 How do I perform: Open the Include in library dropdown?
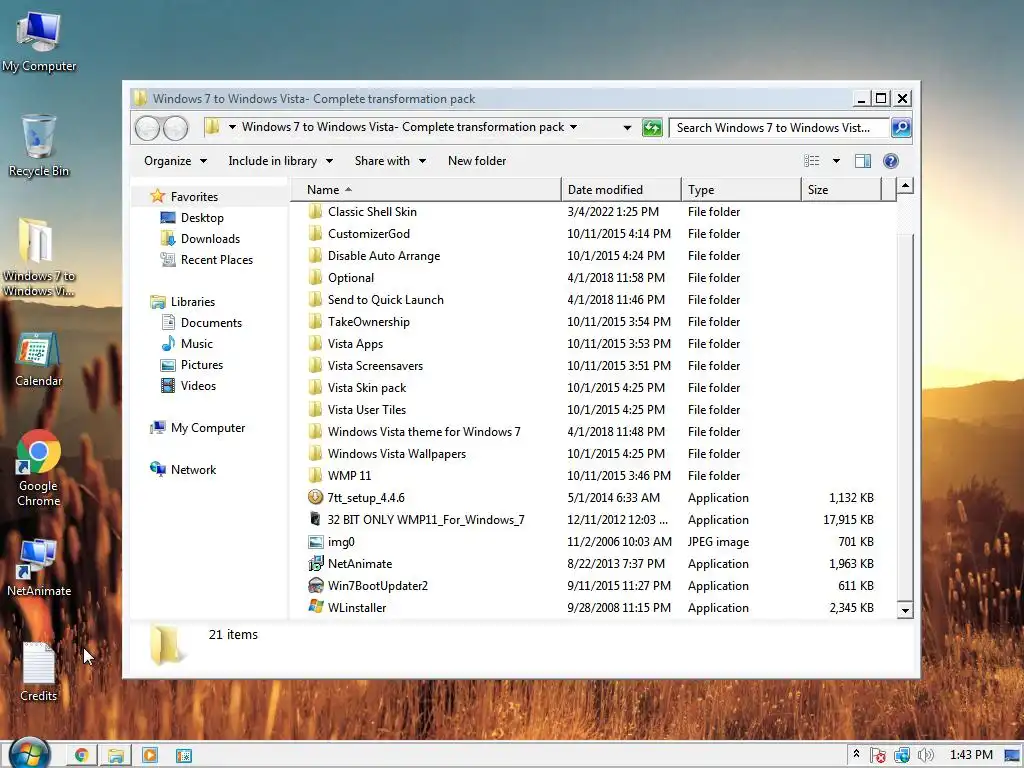coord(280,161)
